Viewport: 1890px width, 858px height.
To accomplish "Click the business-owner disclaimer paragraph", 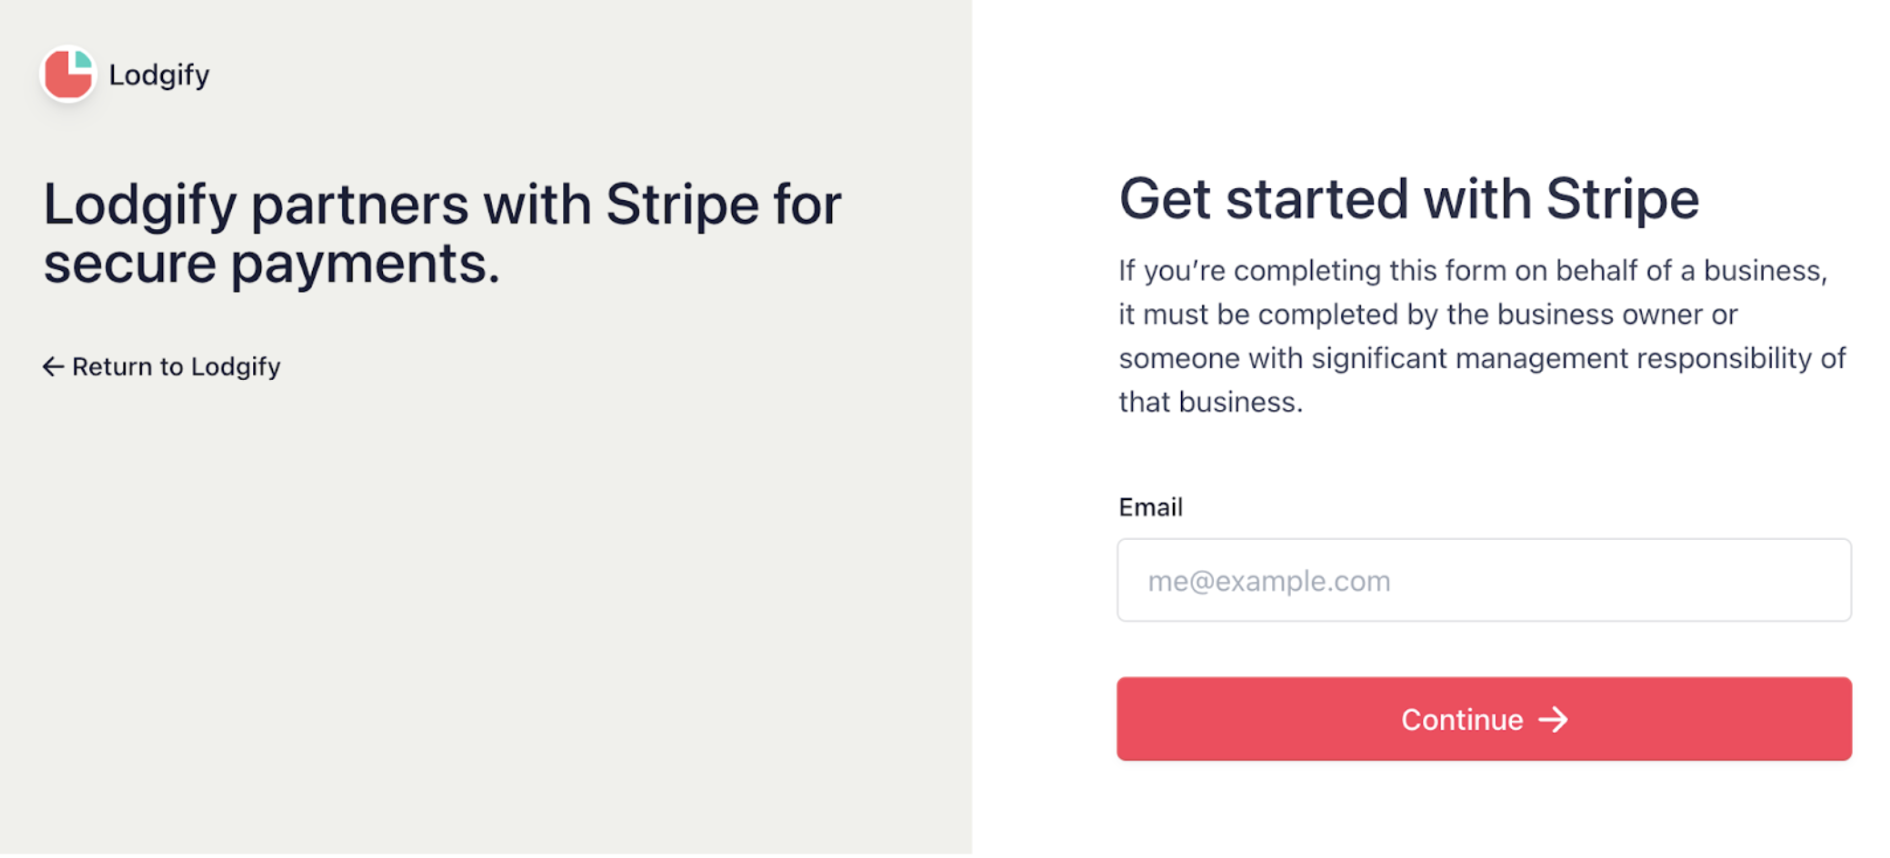I will (1482, 336).
